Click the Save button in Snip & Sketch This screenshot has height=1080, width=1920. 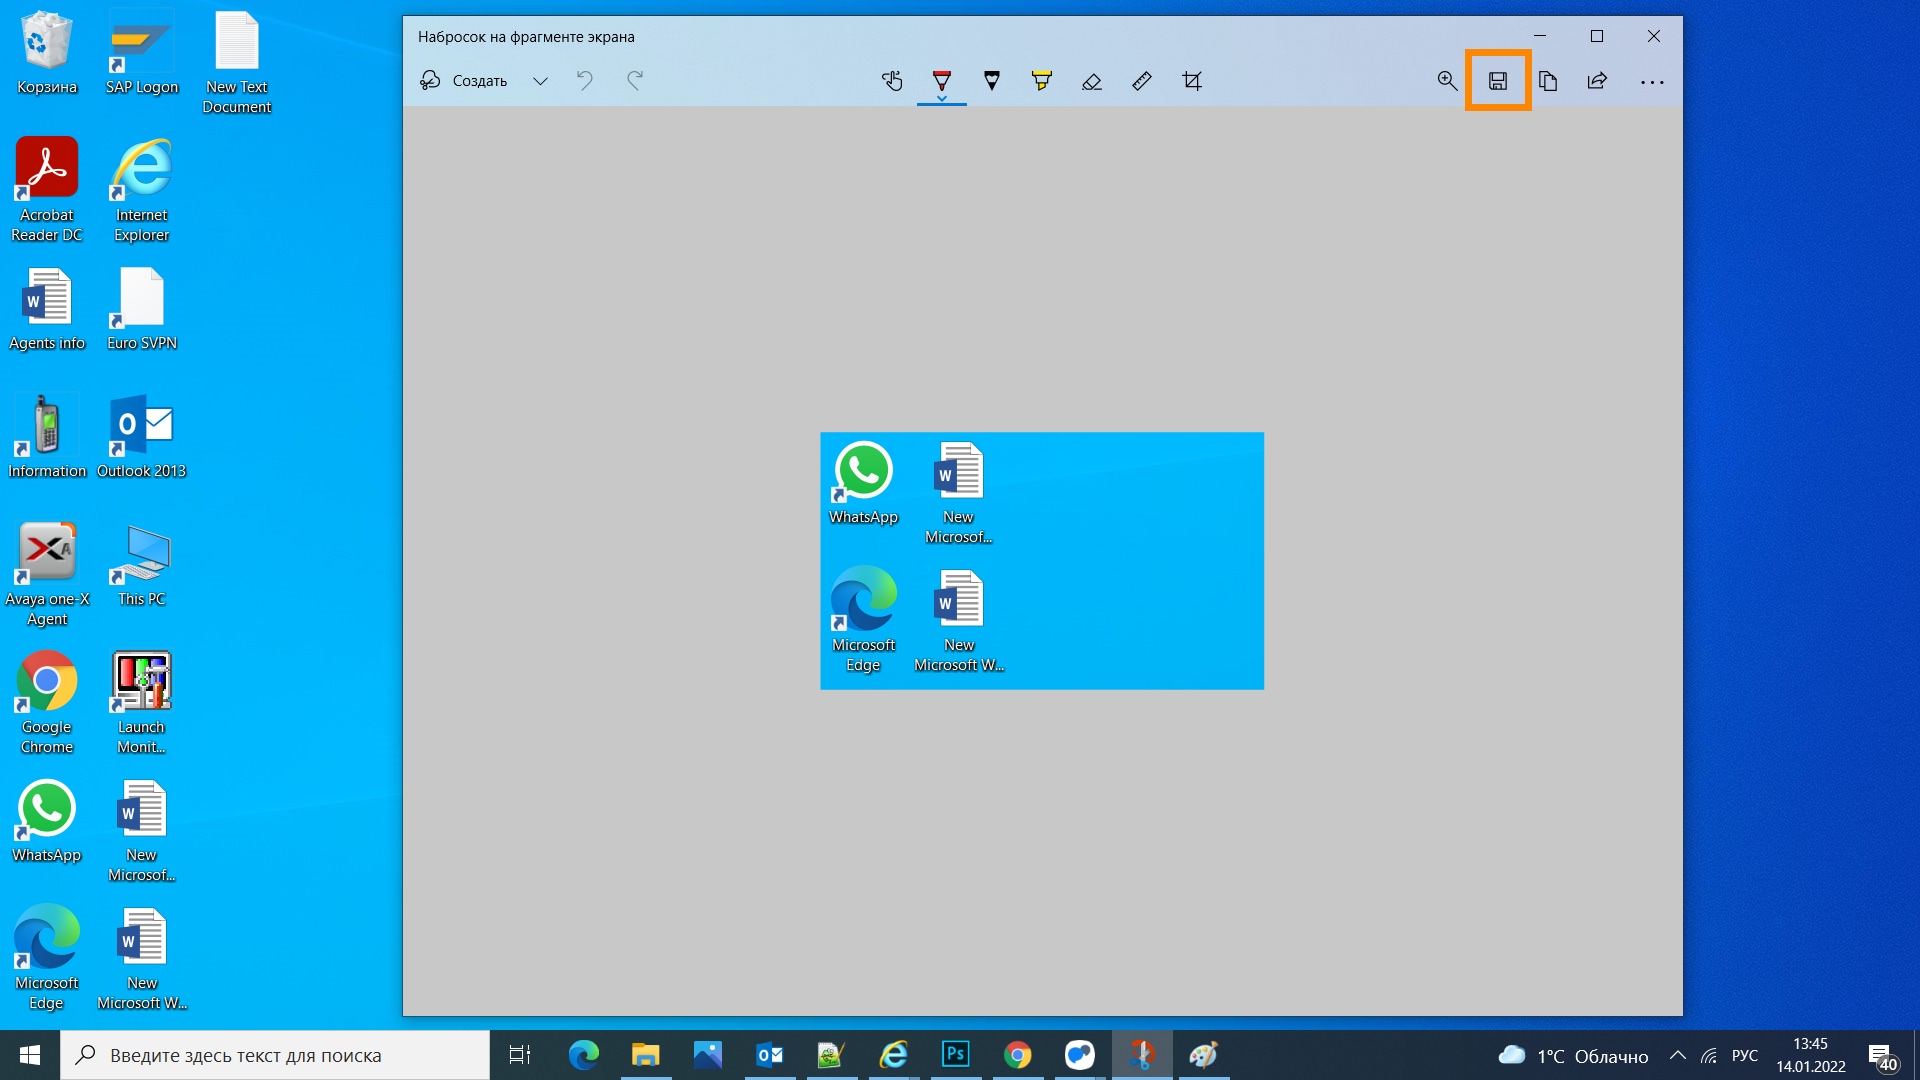[x=1497, y=80]
